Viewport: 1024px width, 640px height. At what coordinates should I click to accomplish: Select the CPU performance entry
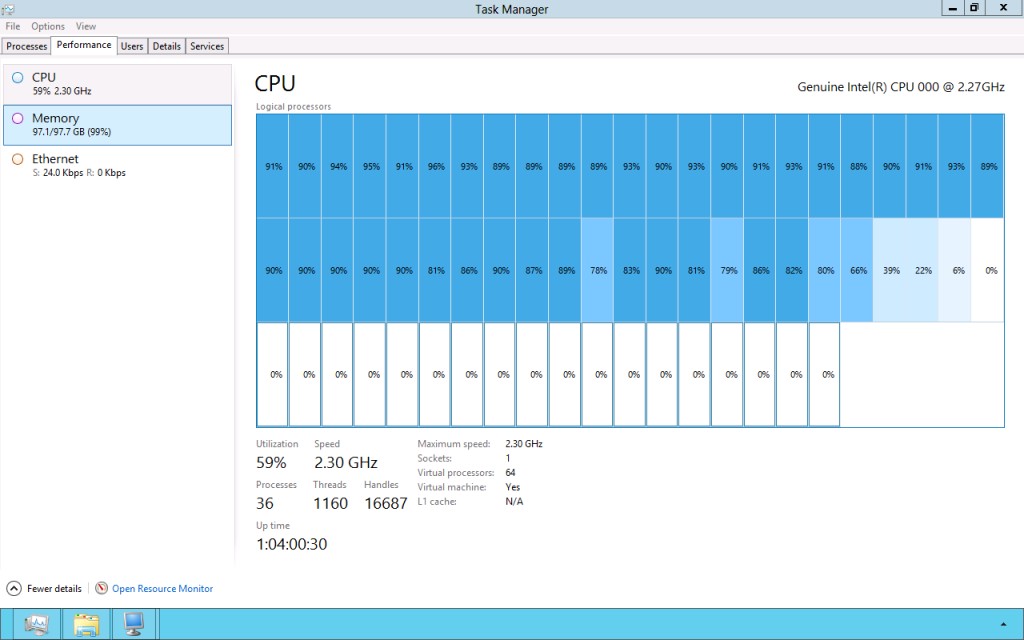tap(118, 84)
